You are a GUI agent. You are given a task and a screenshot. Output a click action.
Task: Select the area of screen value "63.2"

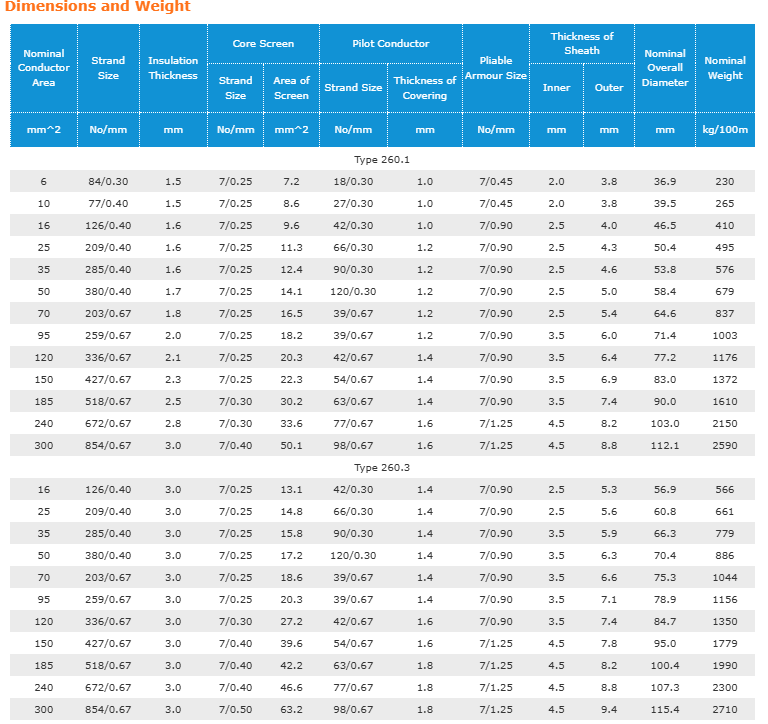click(x=291, y=710)
